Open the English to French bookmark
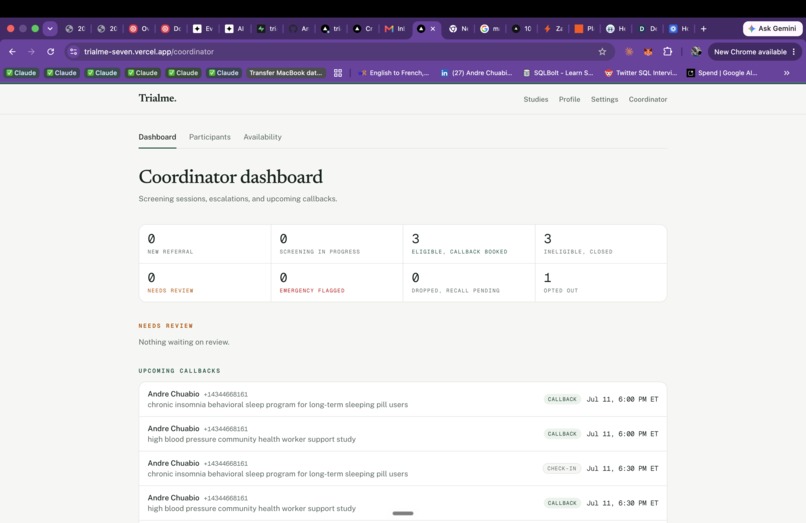 point(394,73)
